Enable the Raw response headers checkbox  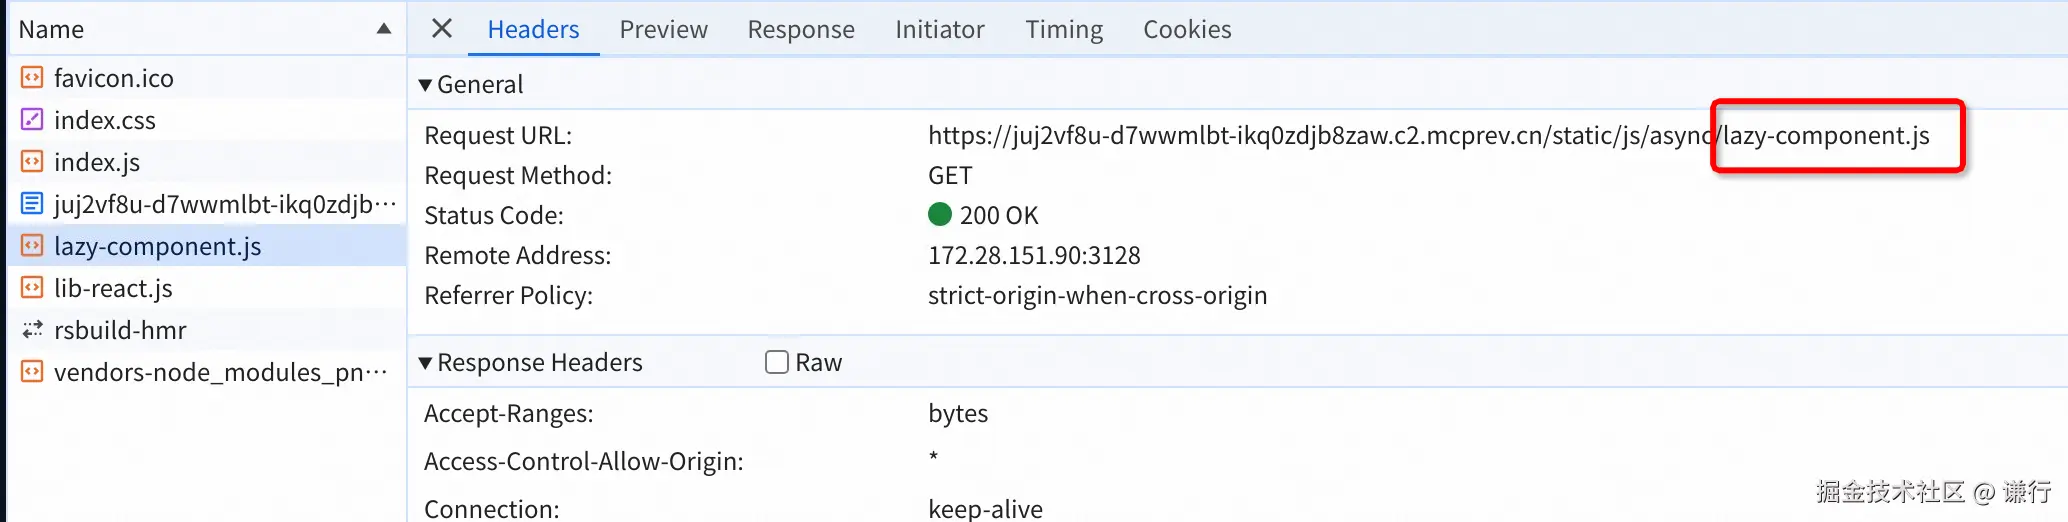(x=777, y=362)
